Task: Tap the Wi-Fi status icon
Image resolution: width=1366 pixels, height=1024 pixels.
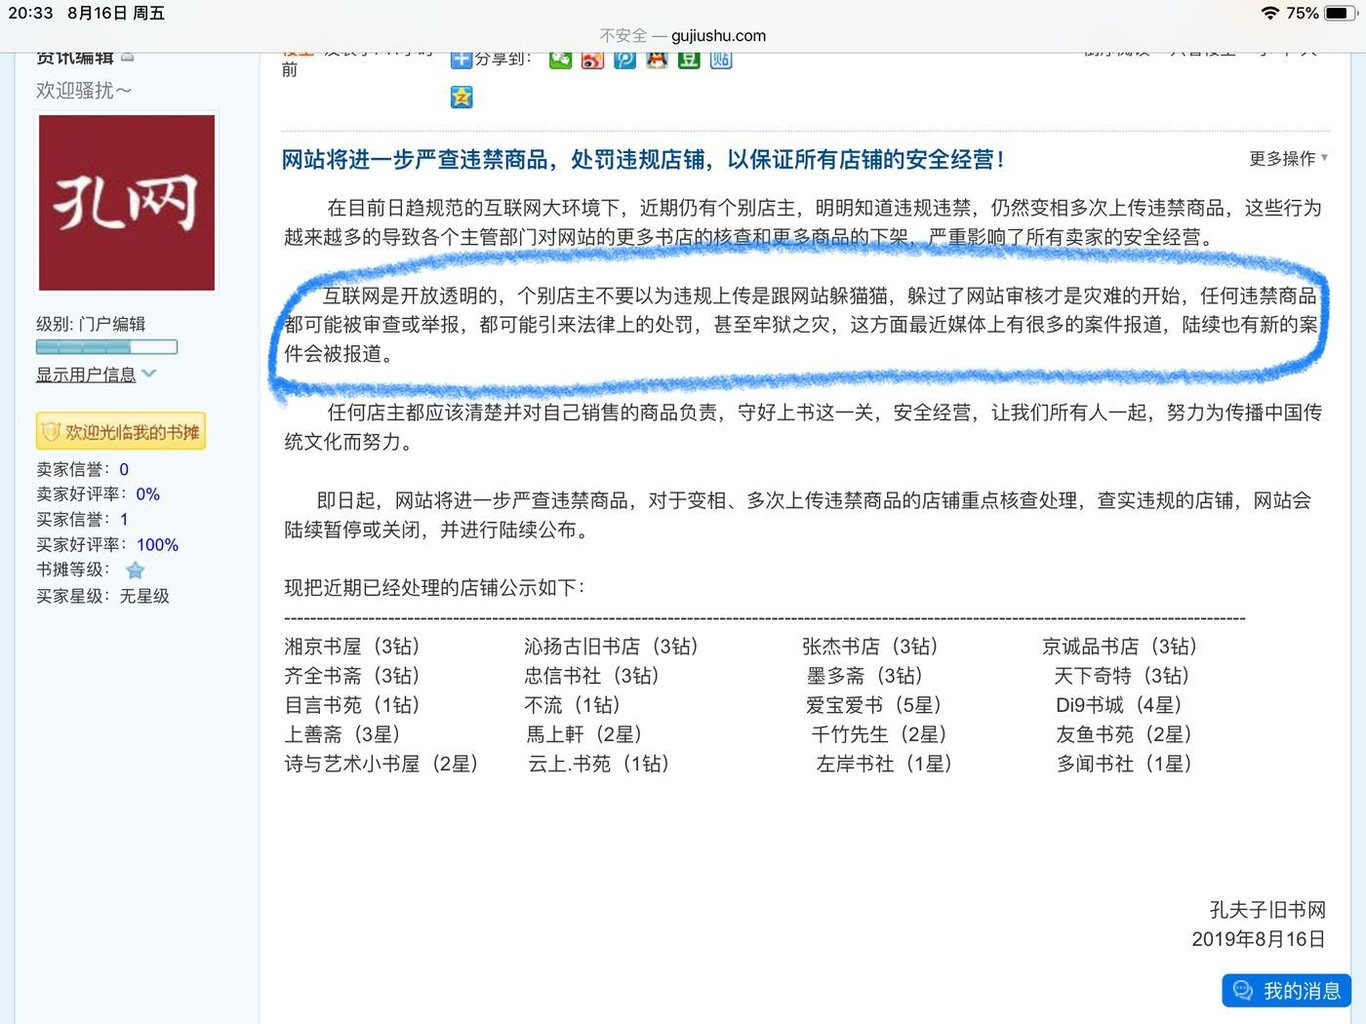Action: pos(1270,13)
